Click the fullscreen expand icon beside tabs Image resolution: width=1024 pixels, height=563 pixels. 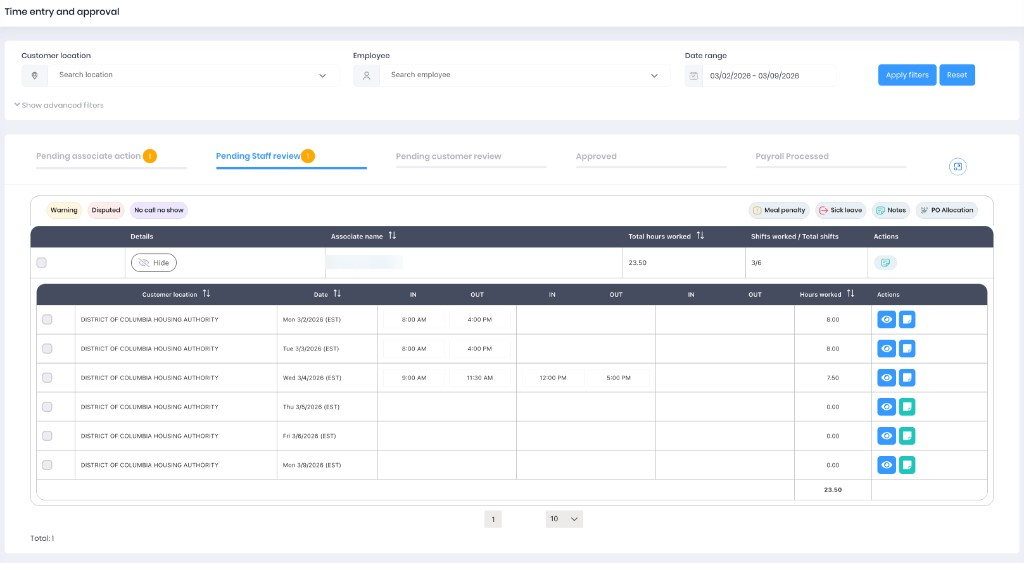point(957,167)
